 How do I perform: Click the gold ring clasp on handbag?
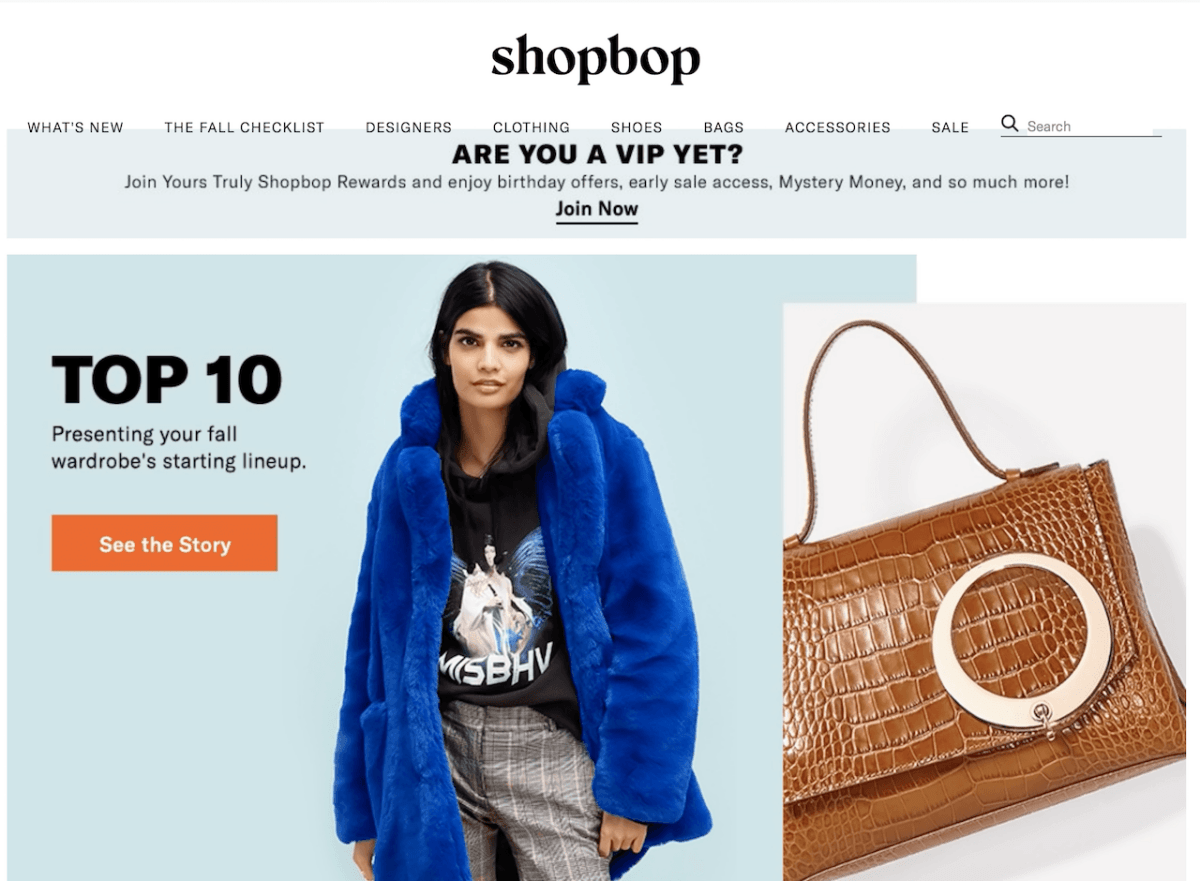(1021, 639)
